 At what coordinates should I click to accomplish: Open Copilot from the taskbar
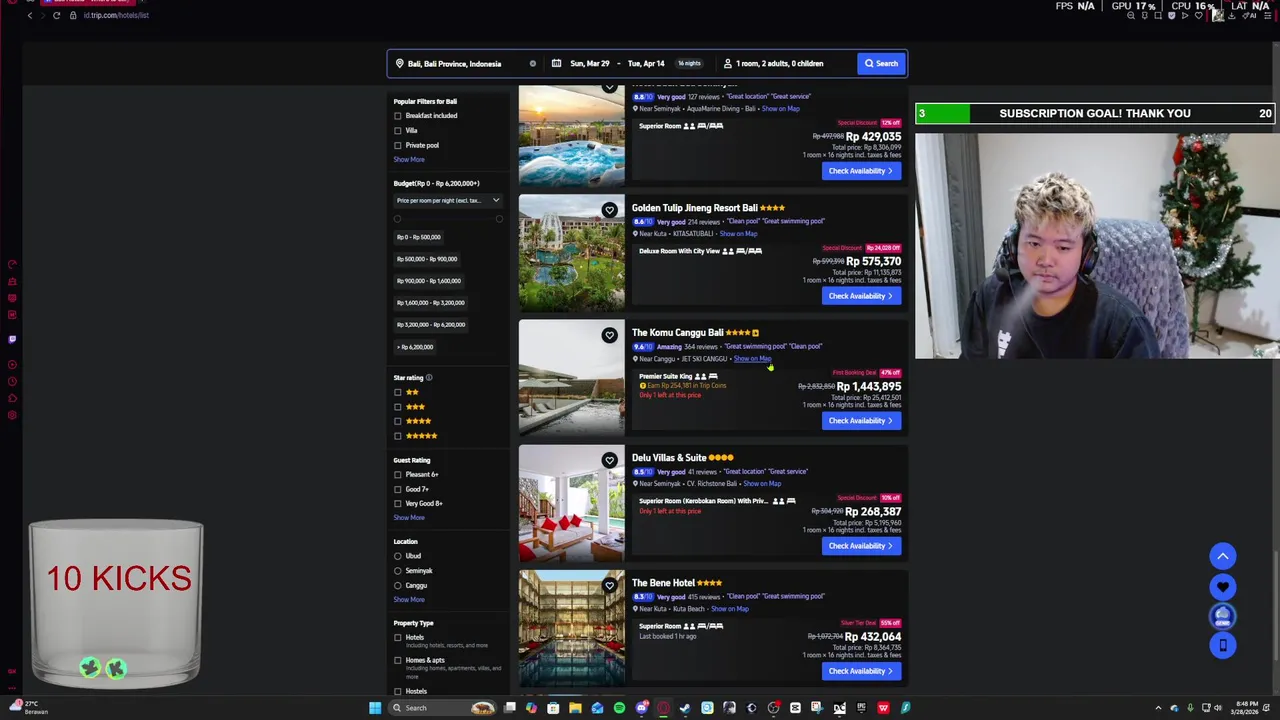531,708
